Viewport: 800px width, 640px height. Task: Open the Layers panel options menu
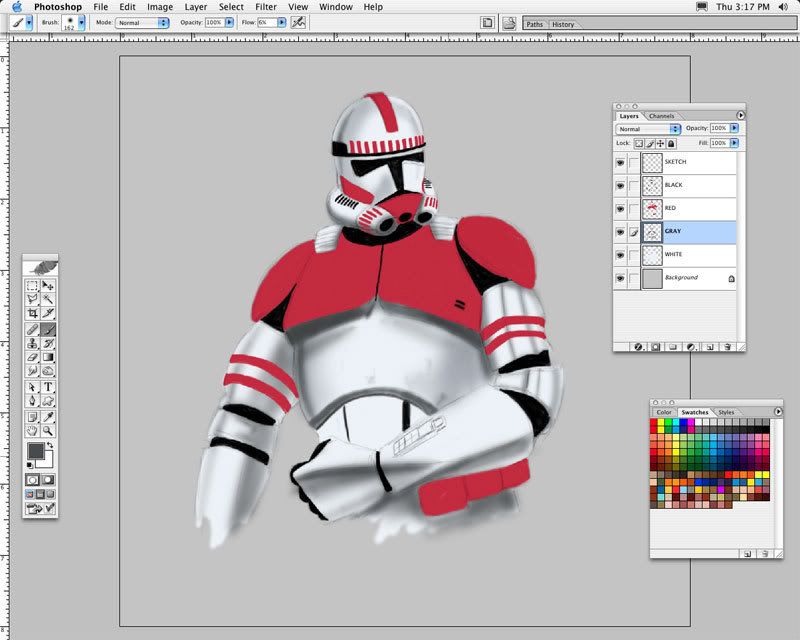[x=740, y=115]
